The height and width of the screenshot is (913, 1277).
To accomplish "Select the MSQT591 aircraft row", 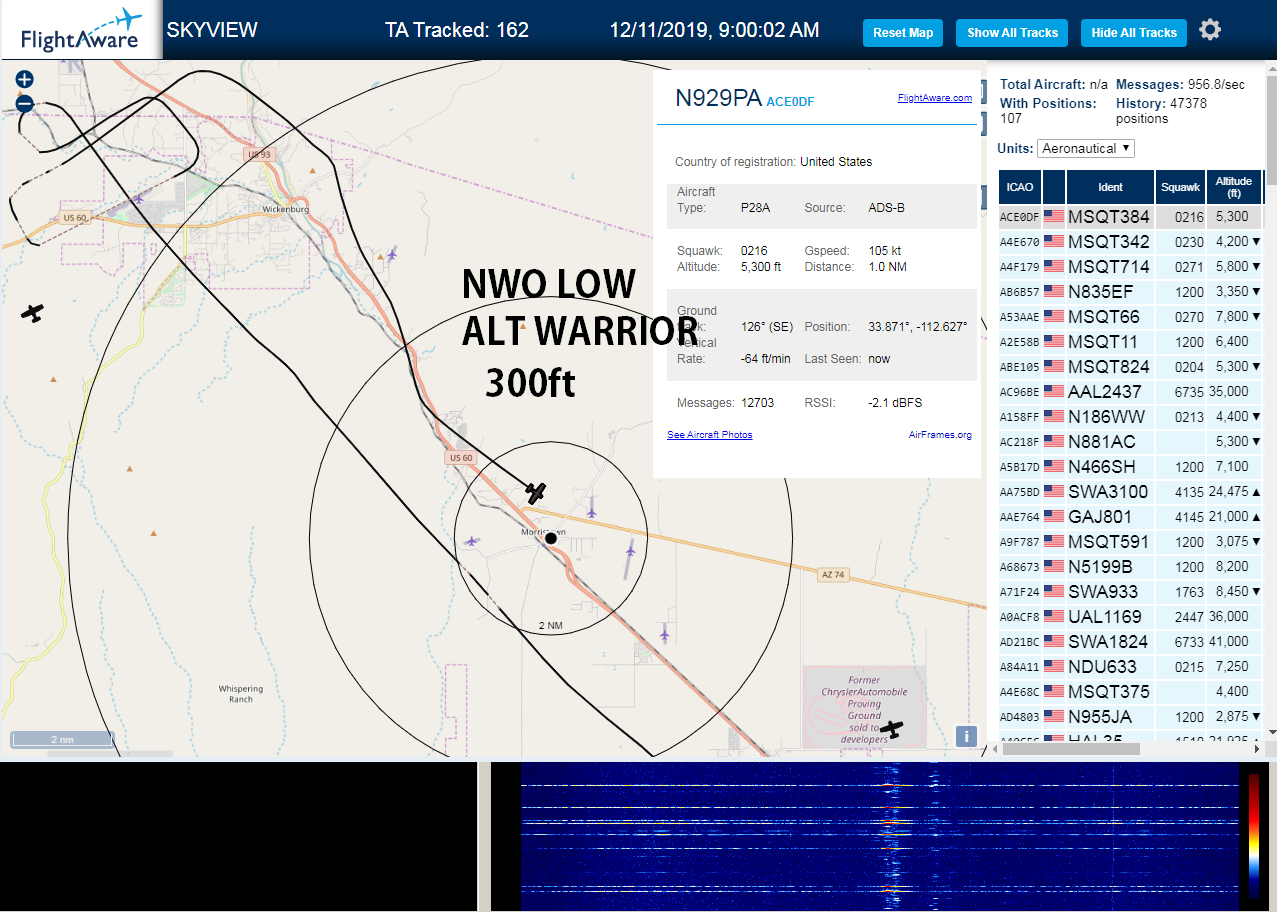I will point(1131,542).
